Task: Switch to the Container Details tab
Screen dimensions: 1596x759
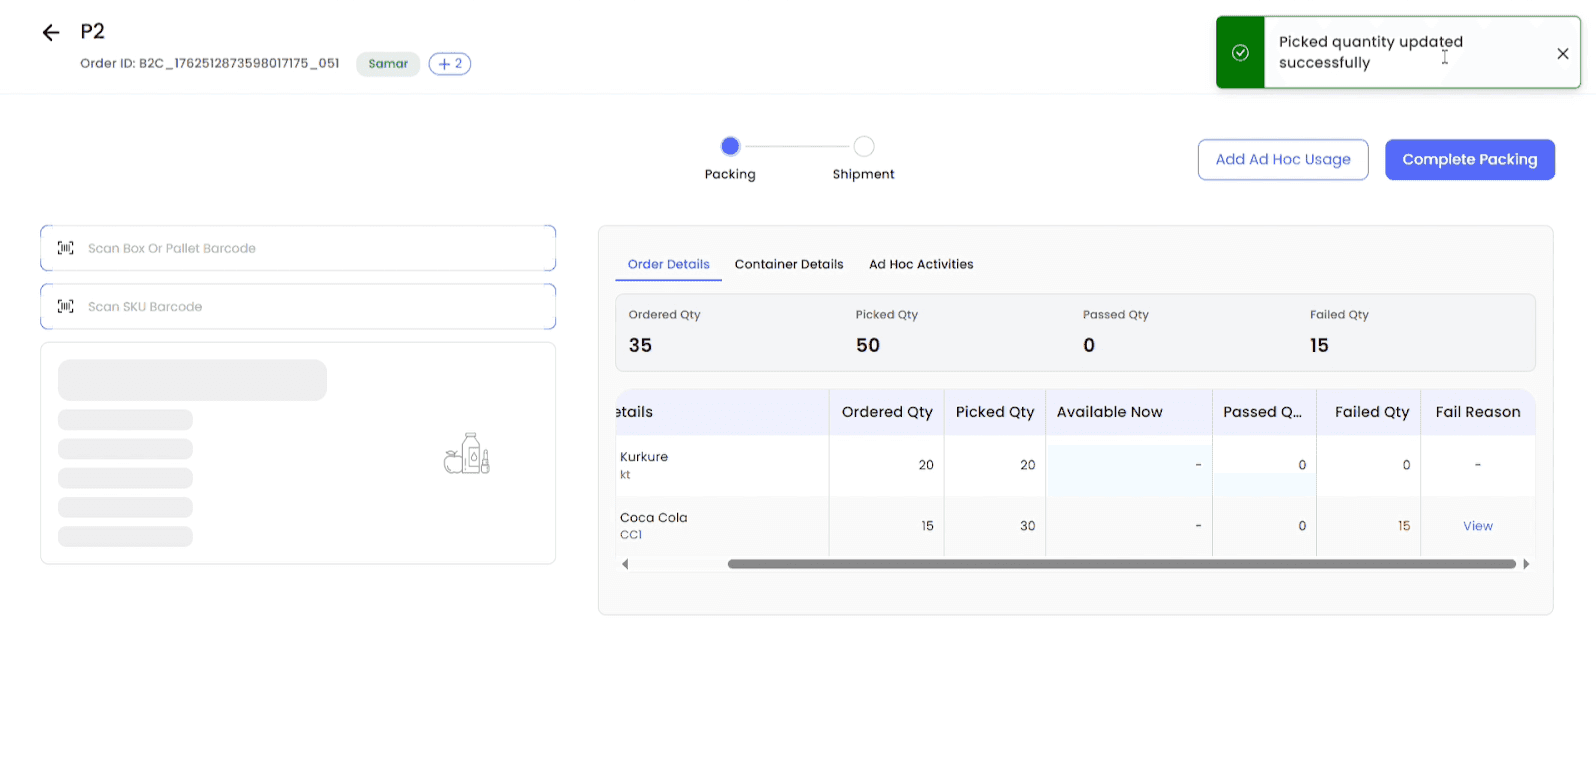Action: point(789,265)
